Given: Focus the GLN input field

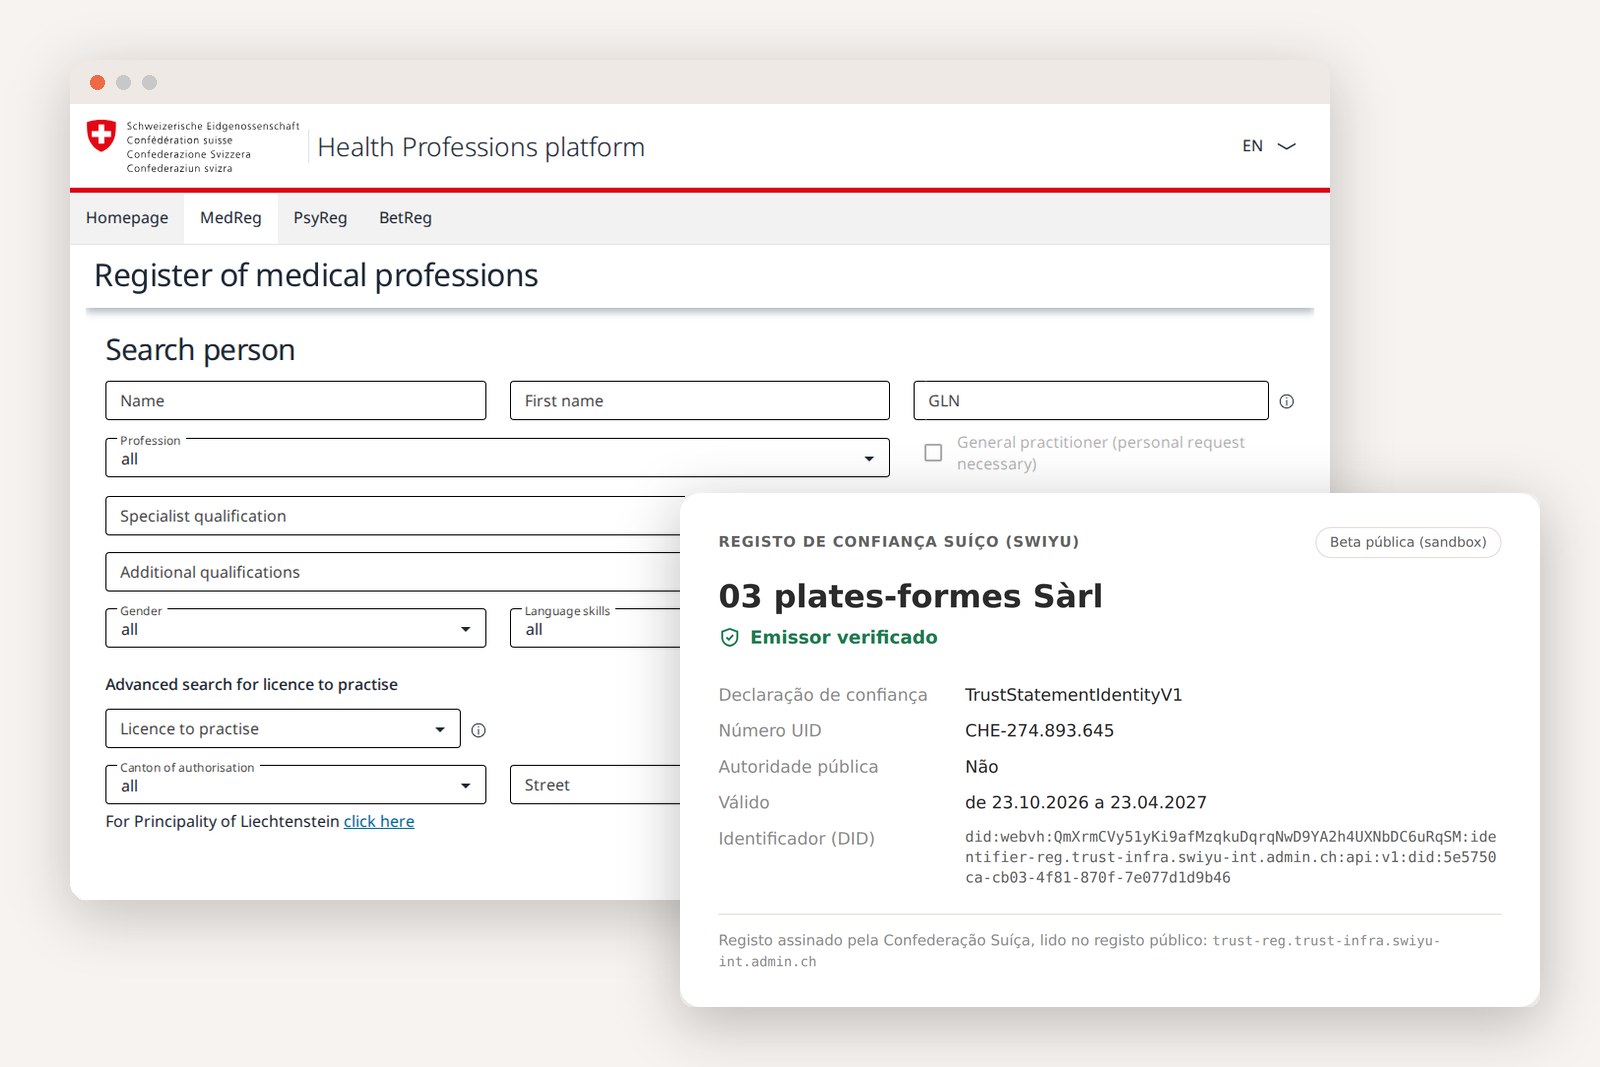Looking at the screenshot, I should (x=1091, y=400).
